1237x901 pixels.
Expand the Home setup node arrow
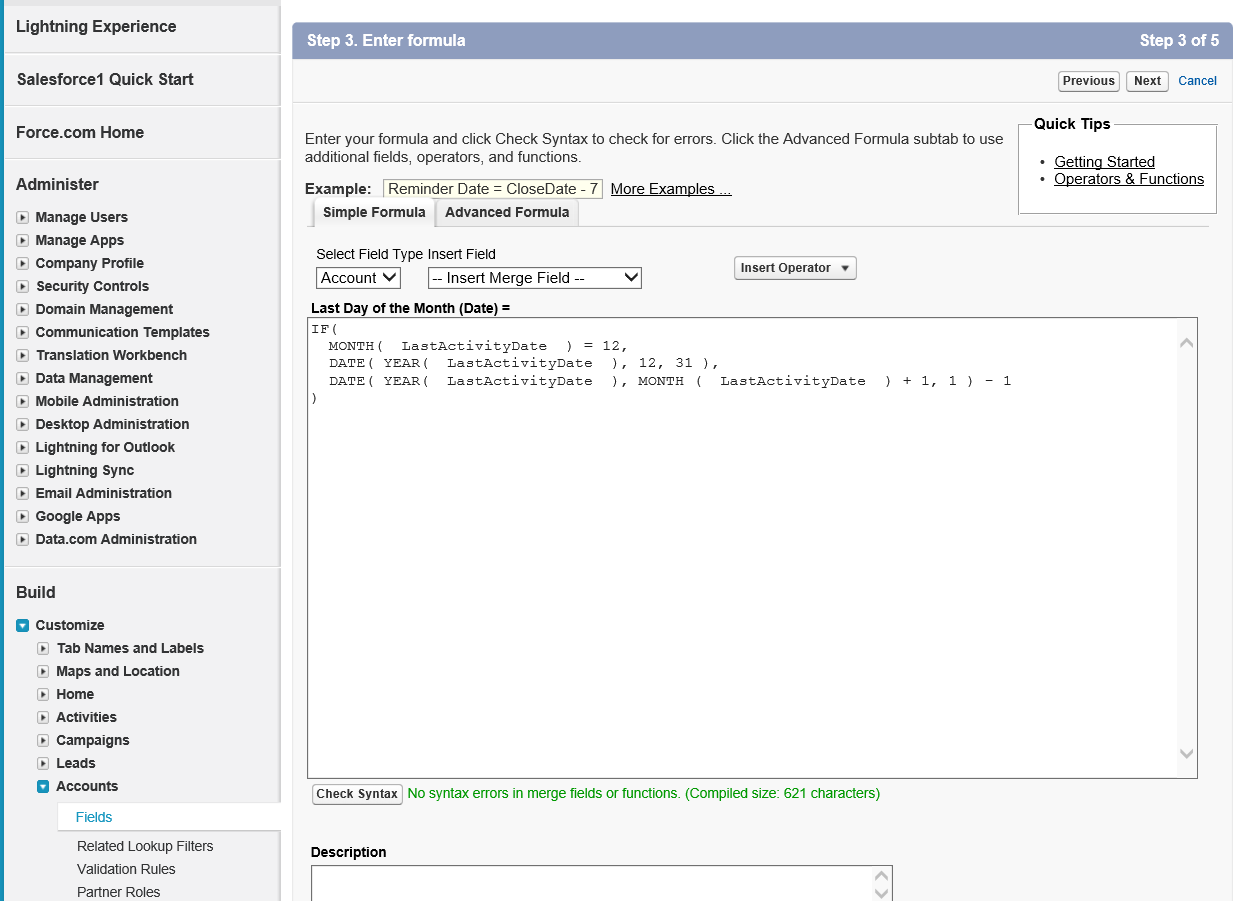pos(43,694)
